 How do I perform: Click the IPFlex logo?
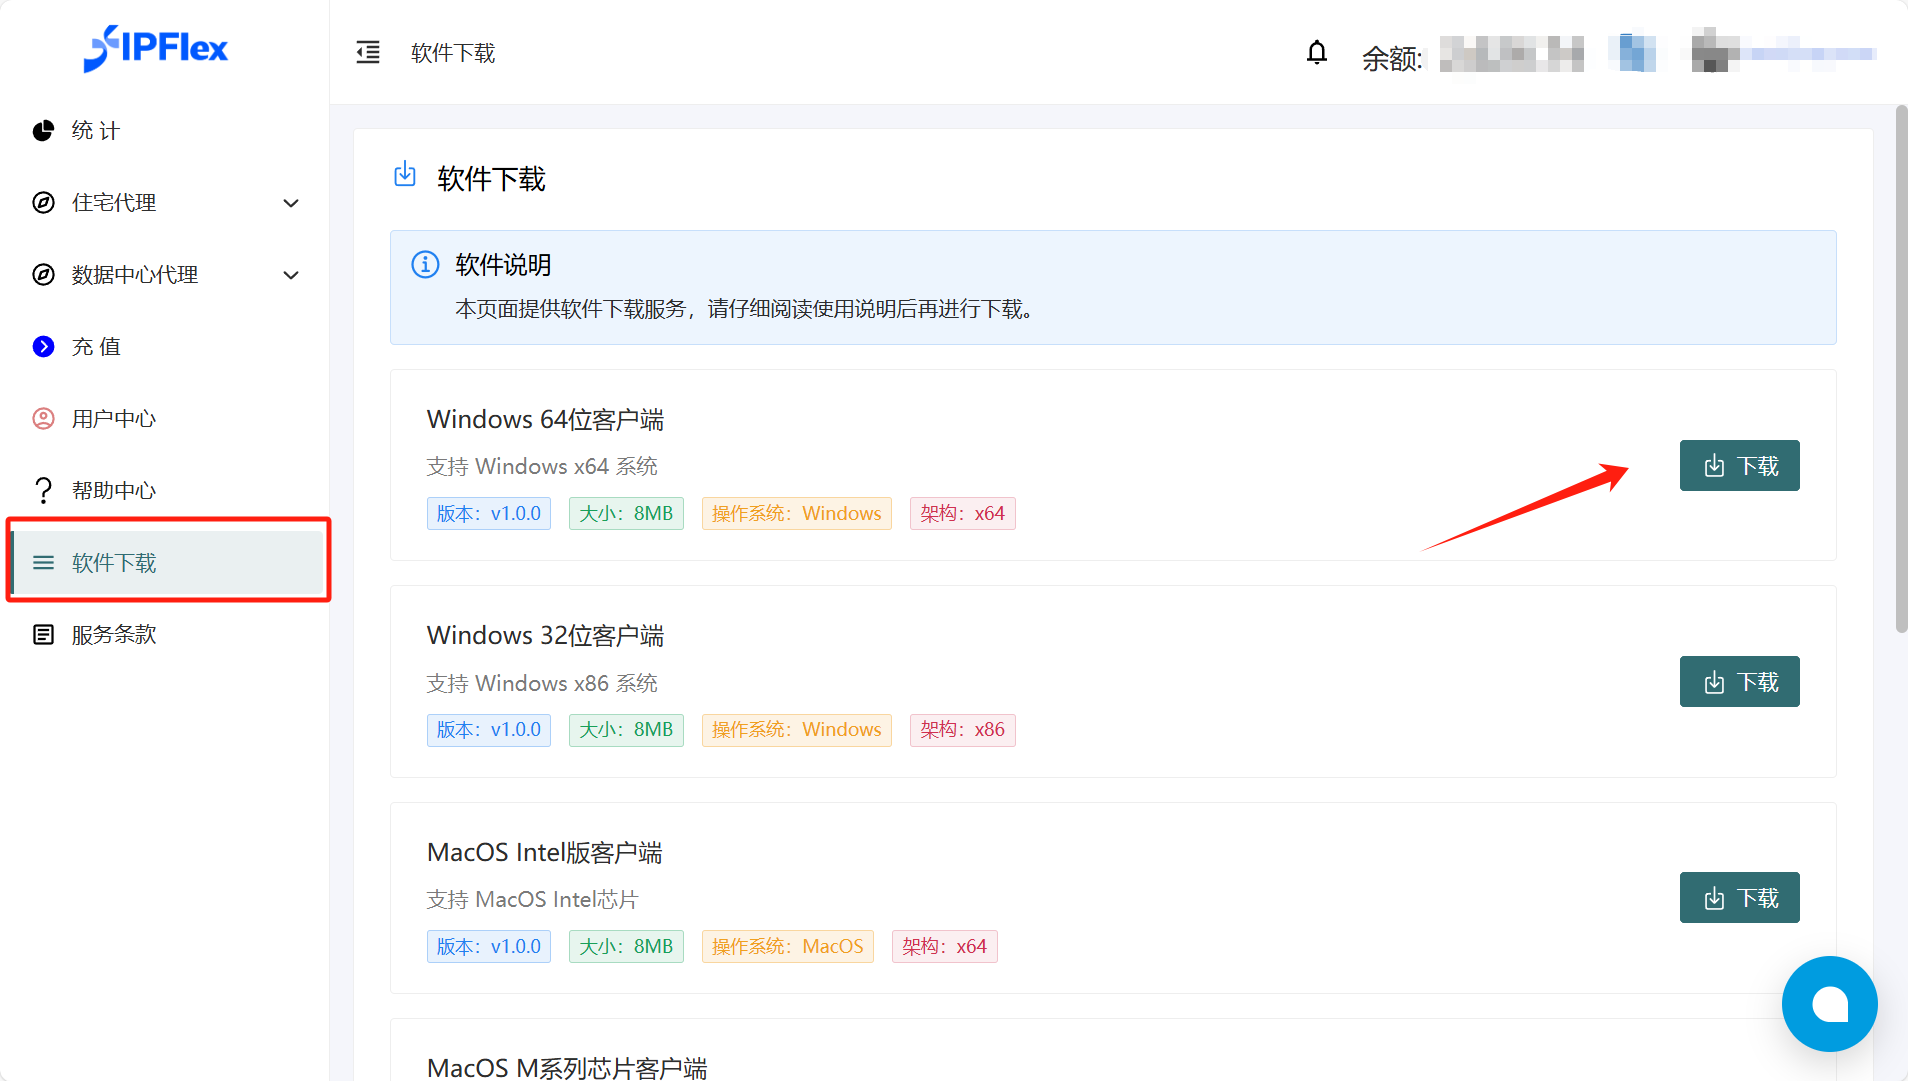click(x=156, y=48)
